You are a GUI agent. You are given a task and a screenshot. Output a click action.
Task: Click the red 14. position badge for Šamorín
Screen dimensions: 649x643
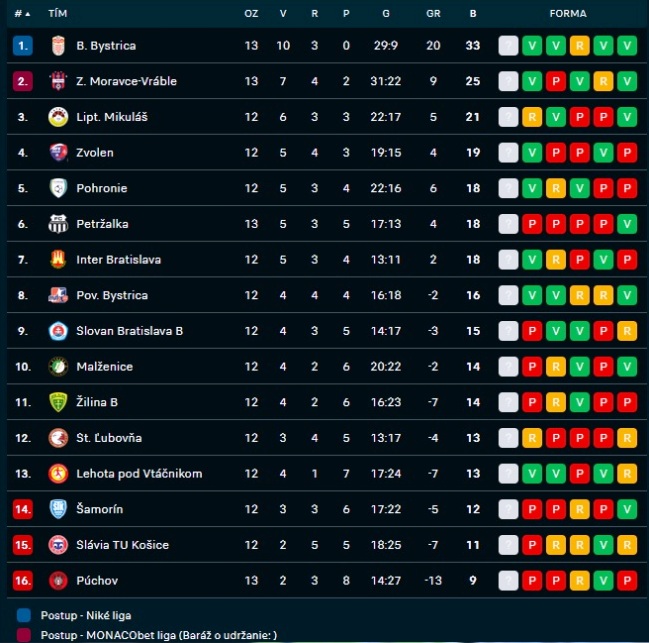[23, 510]
